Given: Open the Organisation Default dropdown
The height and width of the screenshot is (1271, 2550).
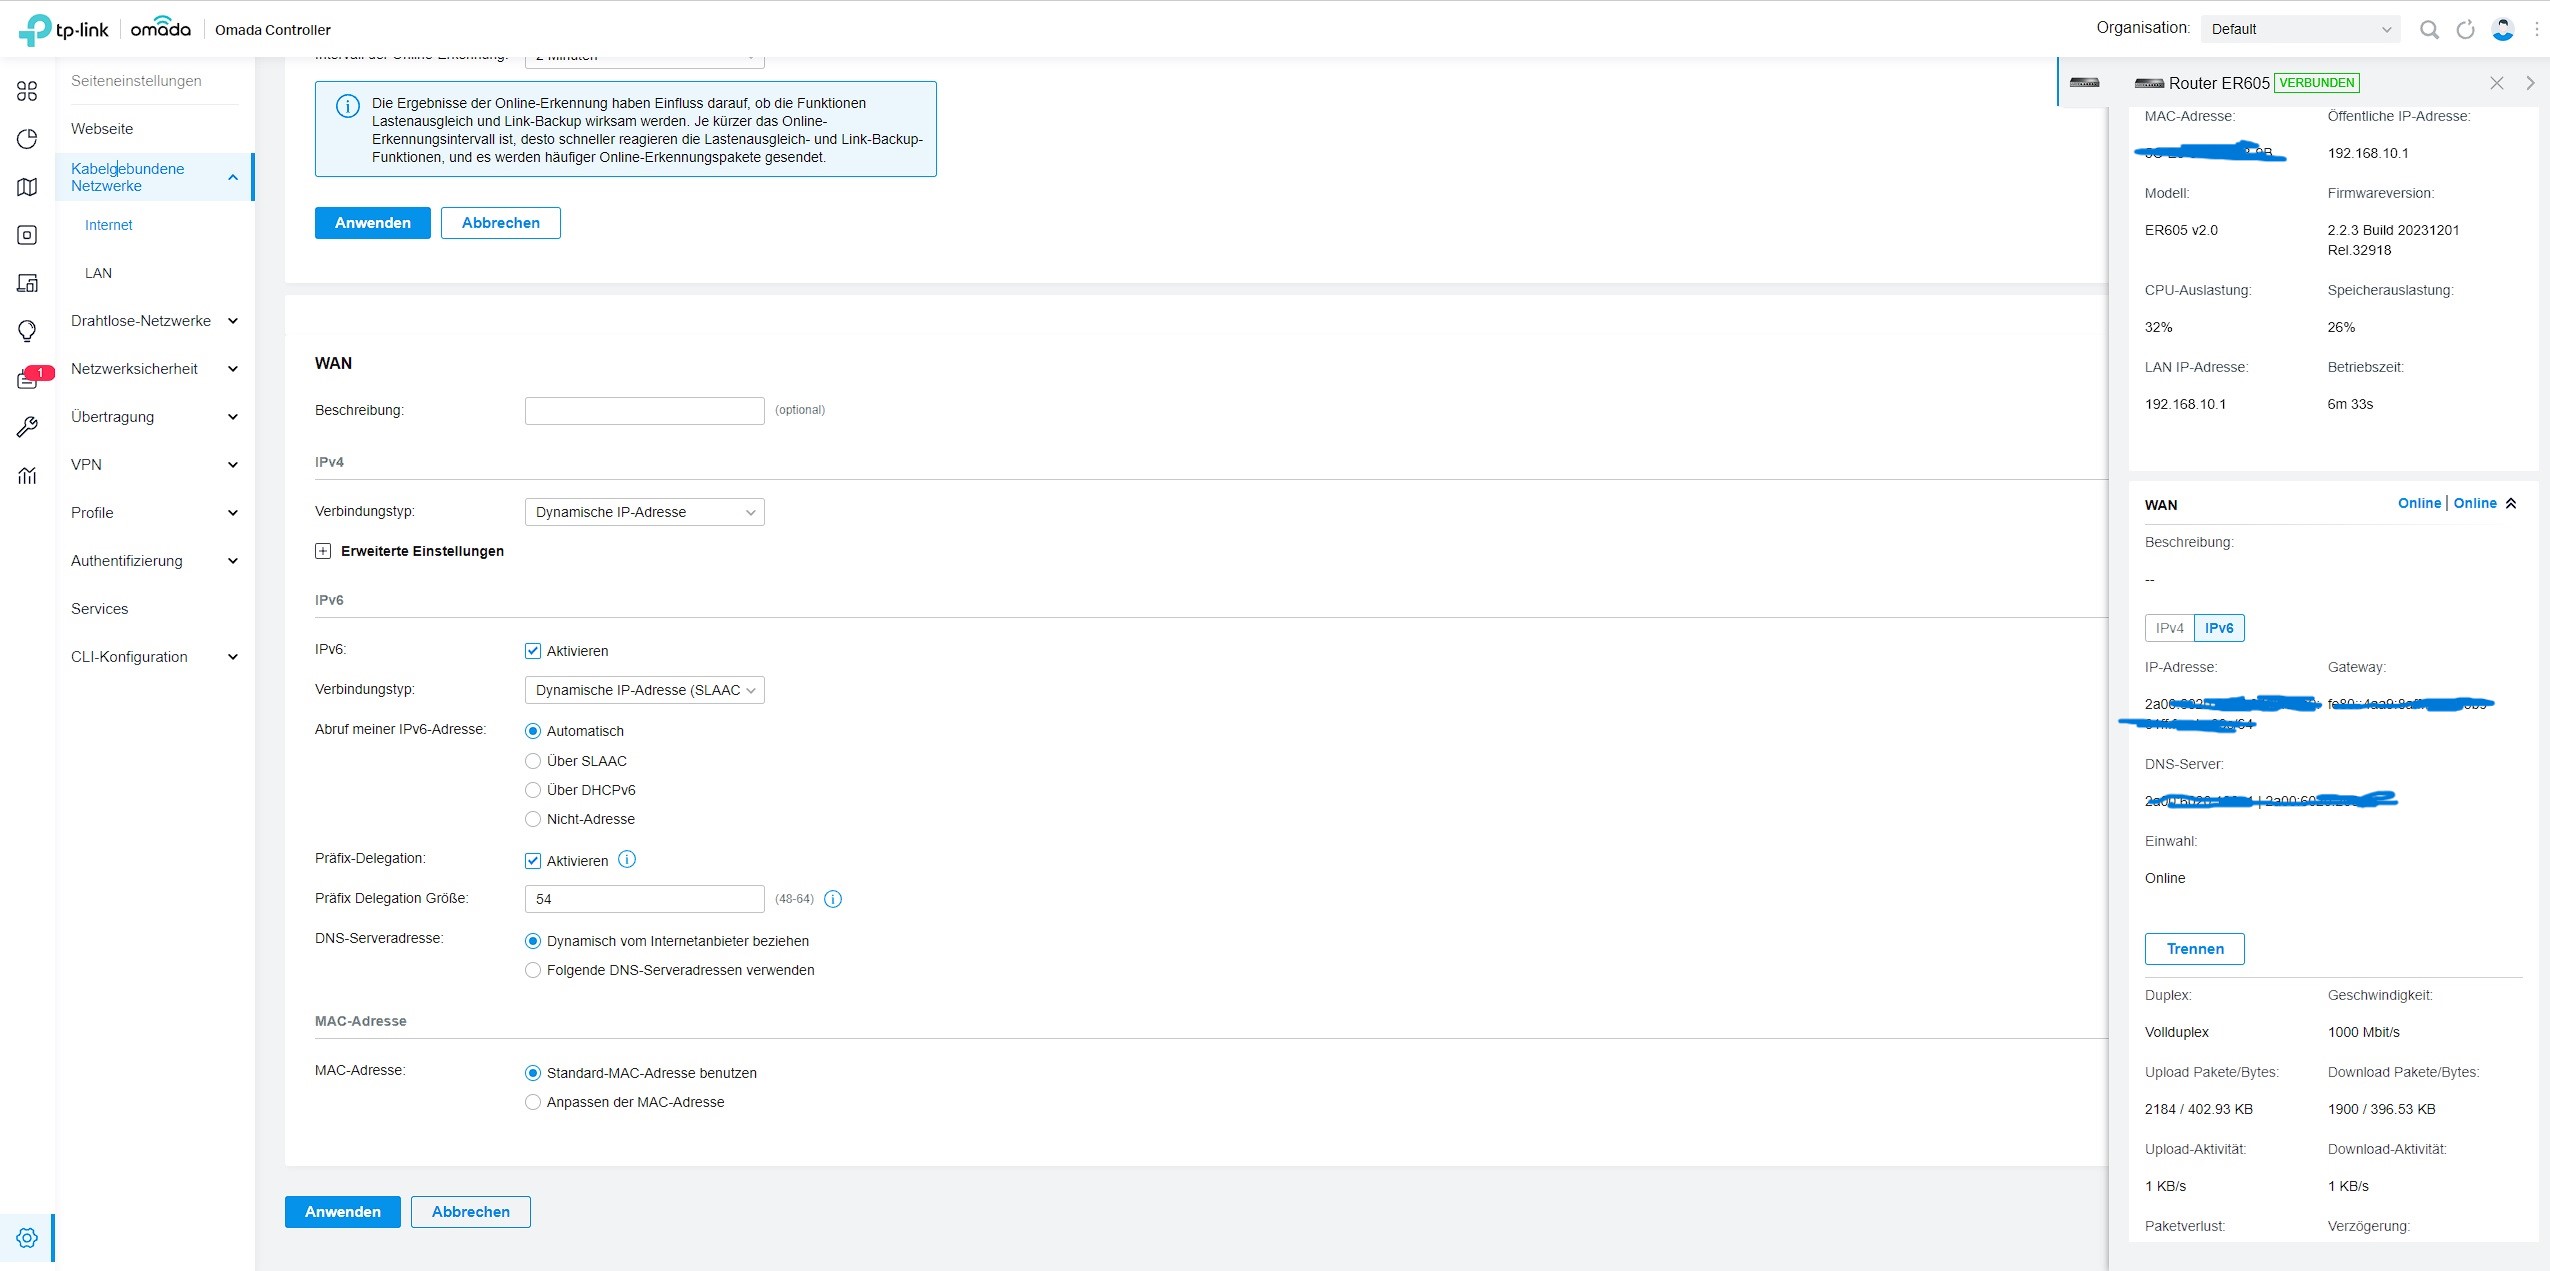Looking at the screenshot, I should click(2299, 29).
